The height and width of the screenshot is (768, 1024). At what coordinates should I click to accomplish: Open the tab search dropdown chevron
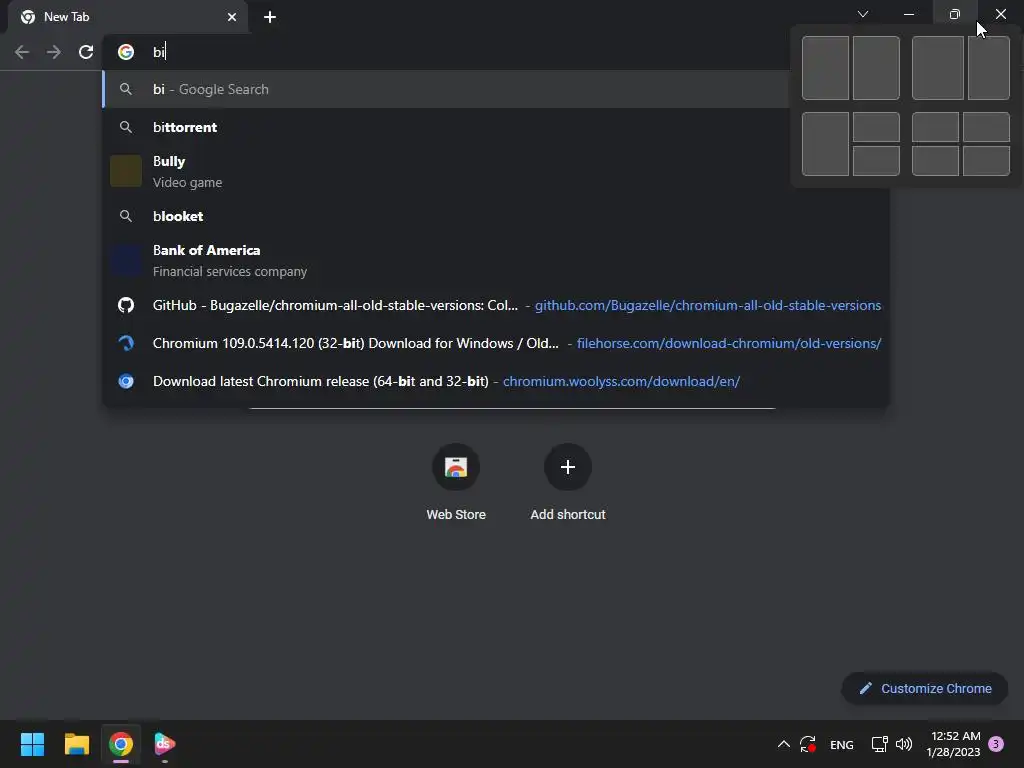(863, 14)
